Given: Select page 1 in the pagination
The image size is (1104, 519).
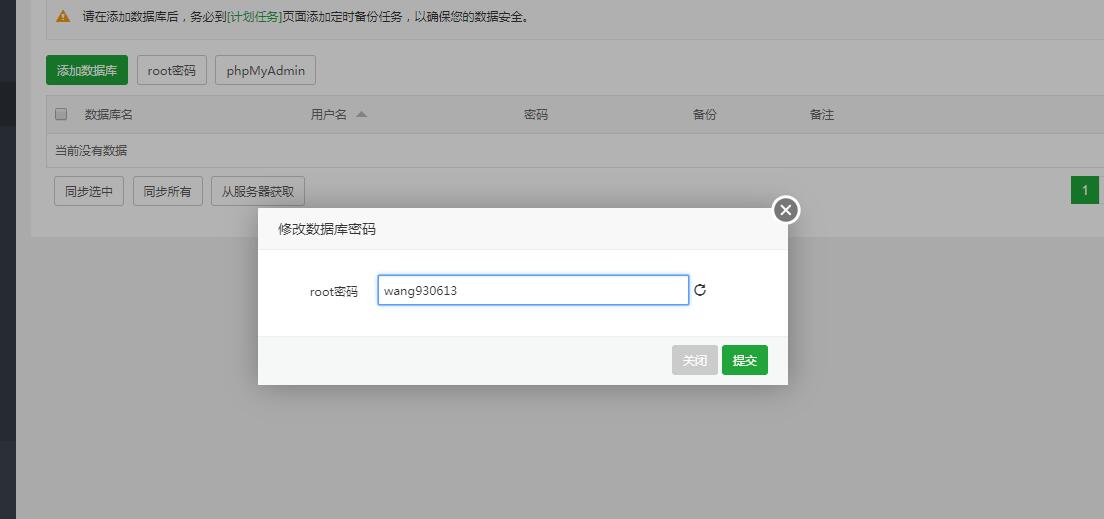Looking at the screenshot, I should click(1084, 190).
